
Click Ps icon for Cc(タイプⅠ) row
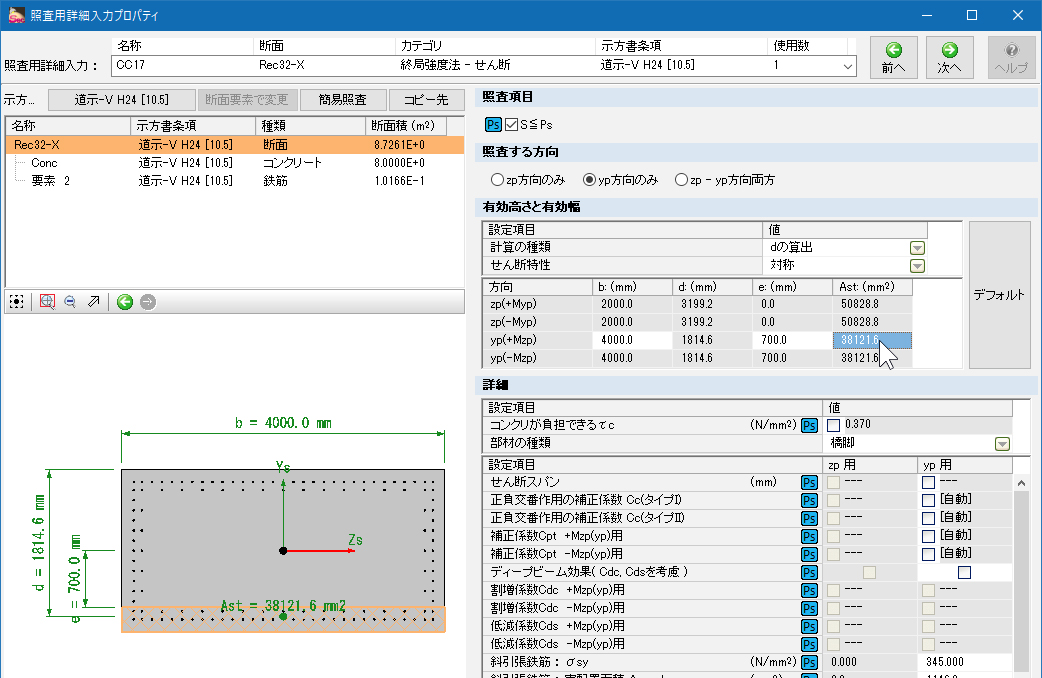pos(809,501)
